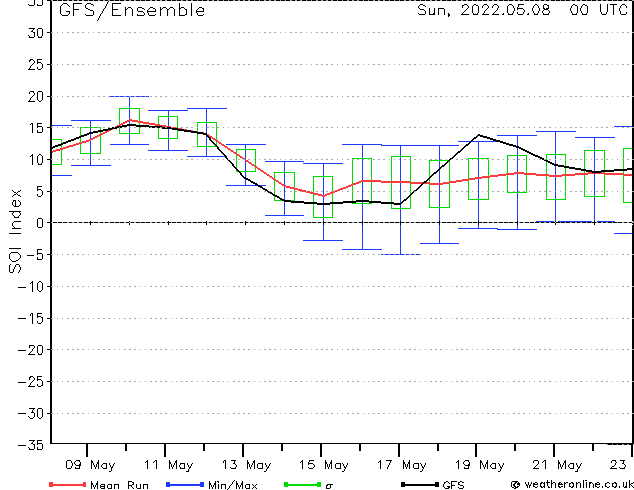
Task: Click the '21 May' x-axis label
Action: (557, 465)
